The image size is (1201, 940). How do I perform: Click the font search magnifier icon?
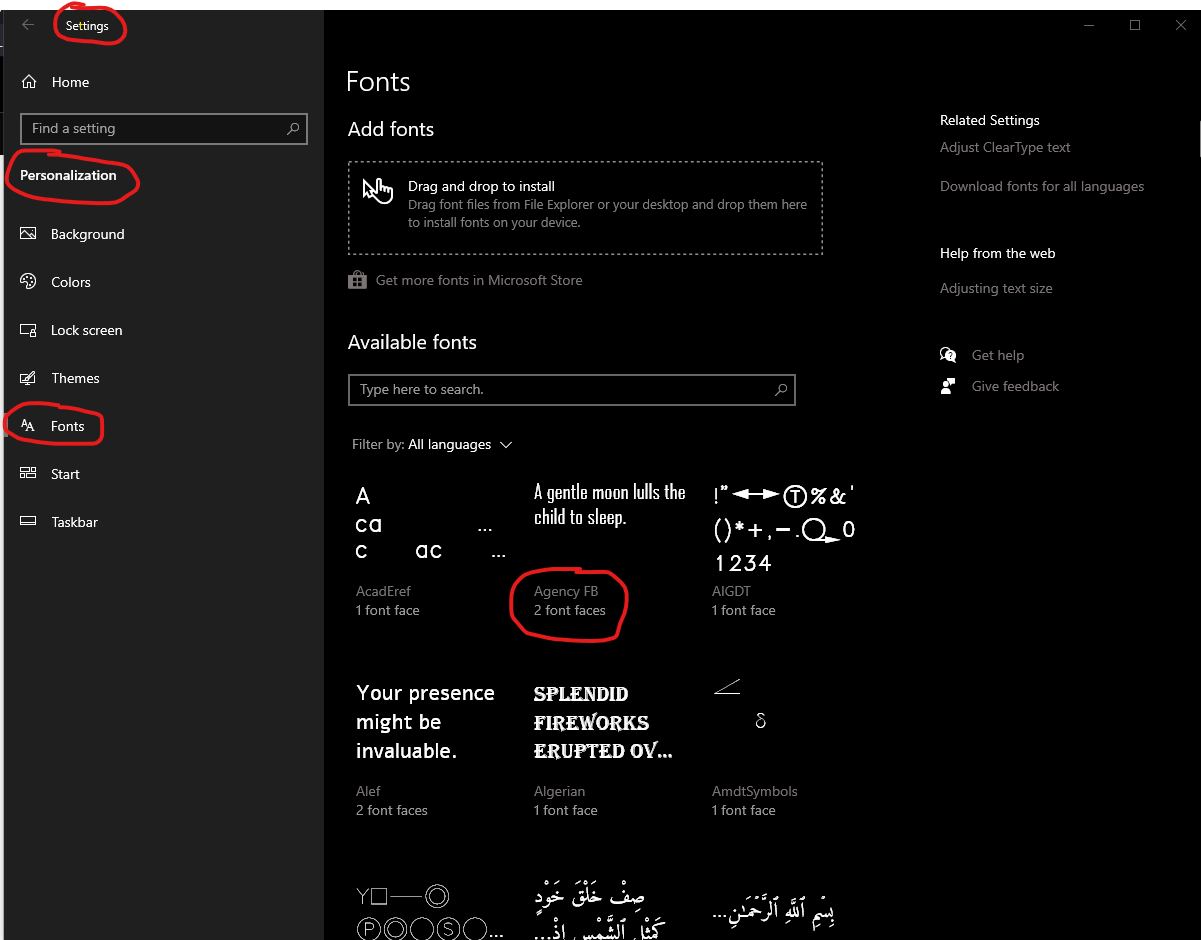coord(781,389)
